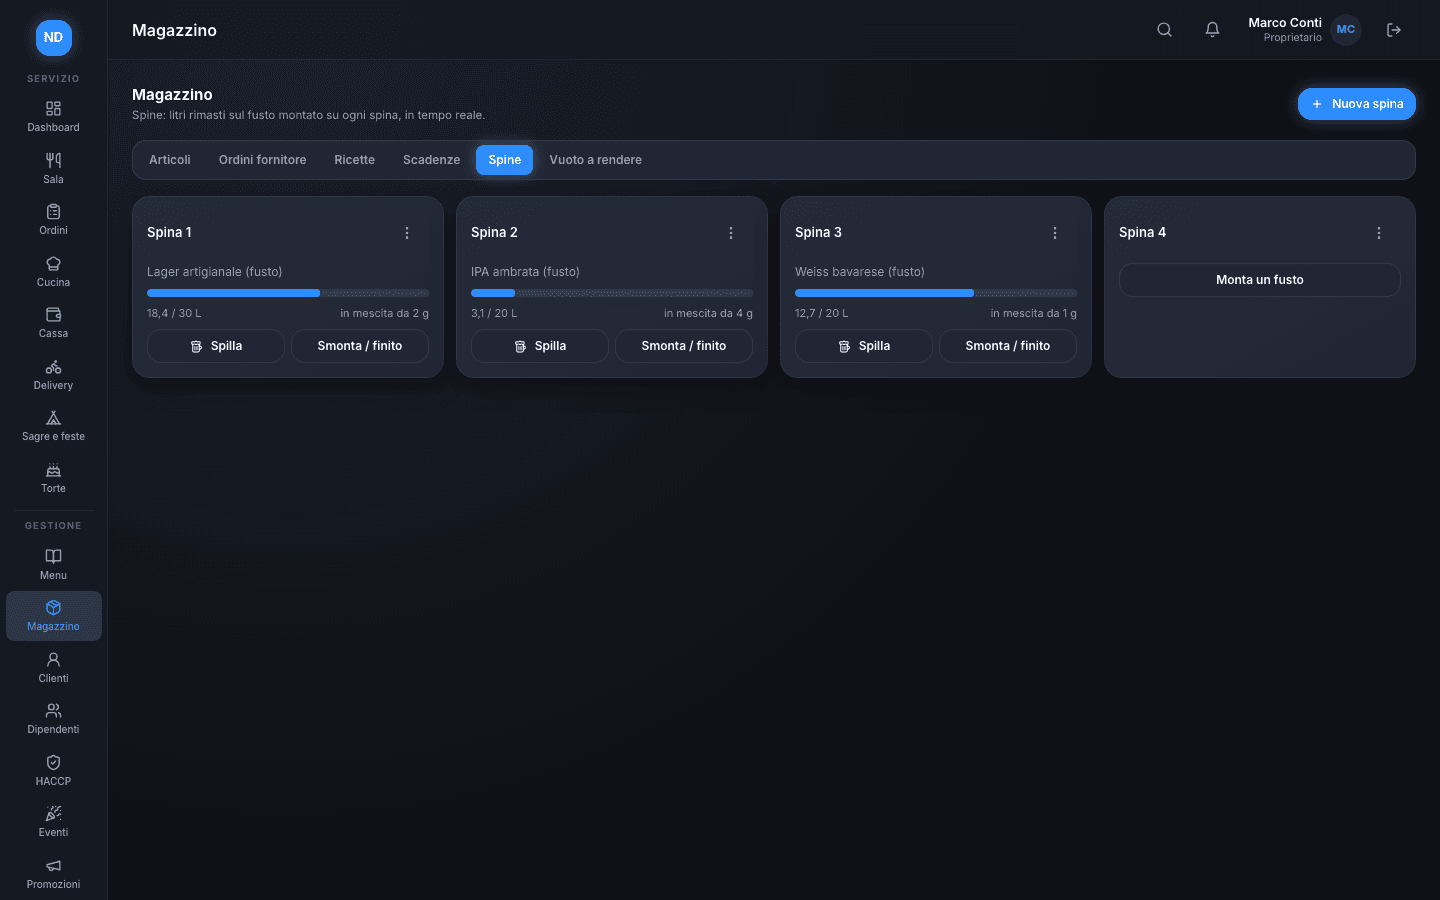Click the Nuova spina button
Screen dimensions: 1440x900
pyautogui.click(x=1357, y=104)
